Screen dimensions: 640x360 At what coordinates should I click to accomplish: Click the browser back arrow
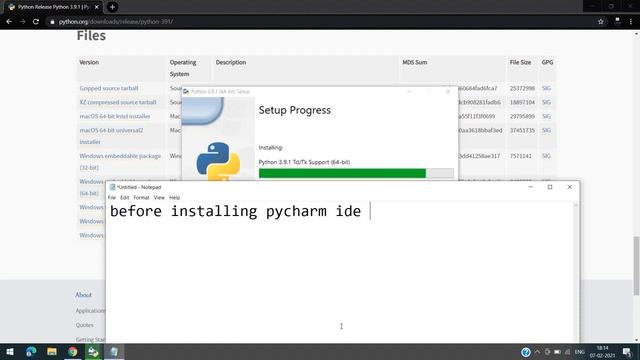coord(9,22)
